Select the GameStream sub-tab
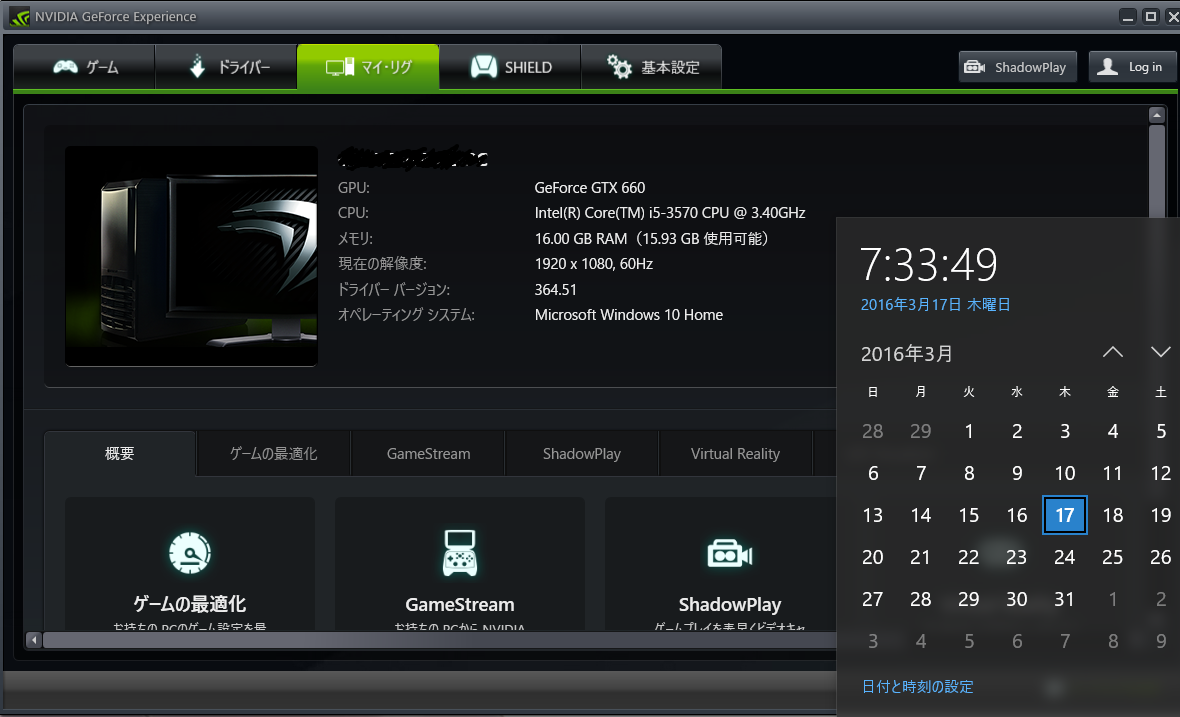This screenshot has width=1180, height=717. pyautogui.click(x=428, y=454)
